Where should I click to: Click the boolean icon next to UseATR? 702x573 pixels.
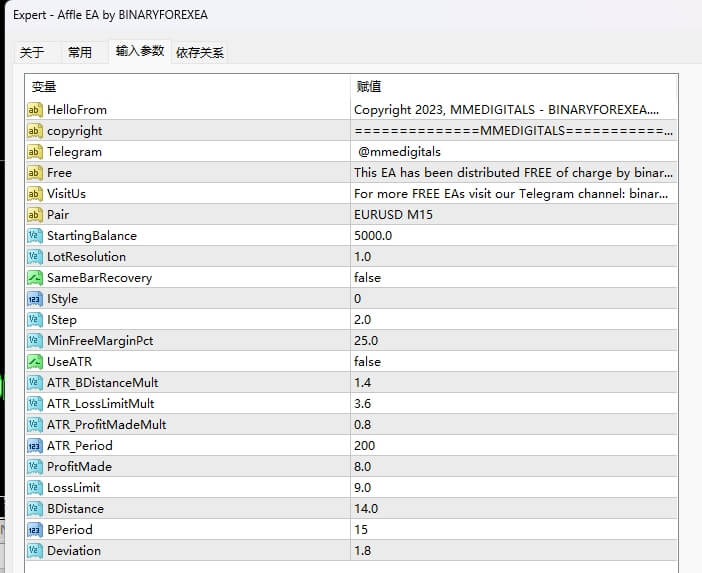35,362
